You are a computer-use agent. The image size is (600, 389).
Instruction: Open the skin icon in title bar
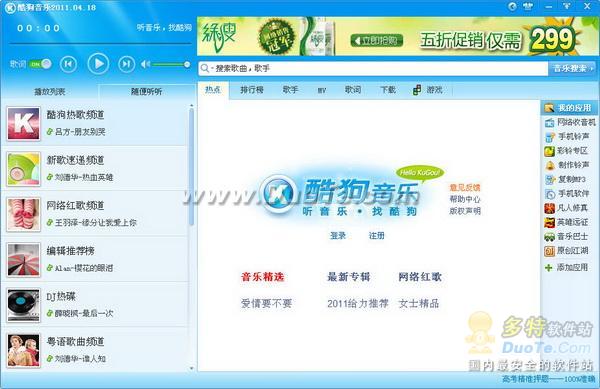coord(528,6)
